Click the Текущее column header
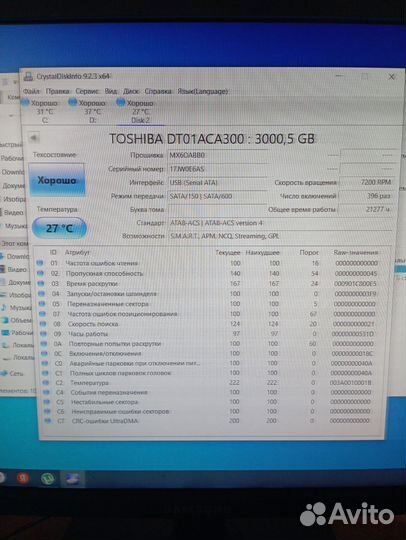The width and height of the screenshot is (406, 540). pos(228,252)
